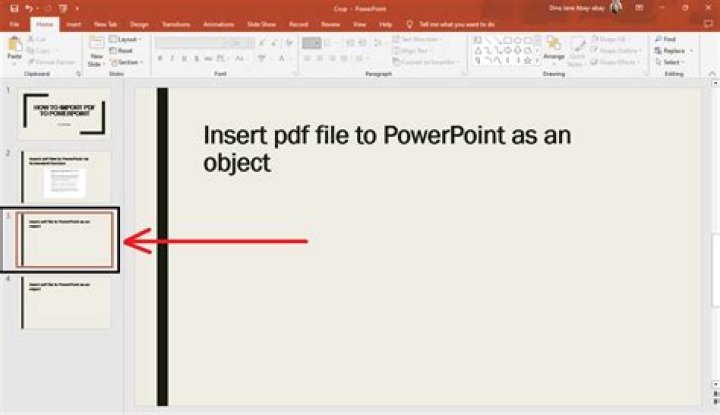Switch to the Slide Show tab
The height and width of the screenshot is (415, 720).
pyautogui.click(x=261, y=24)
